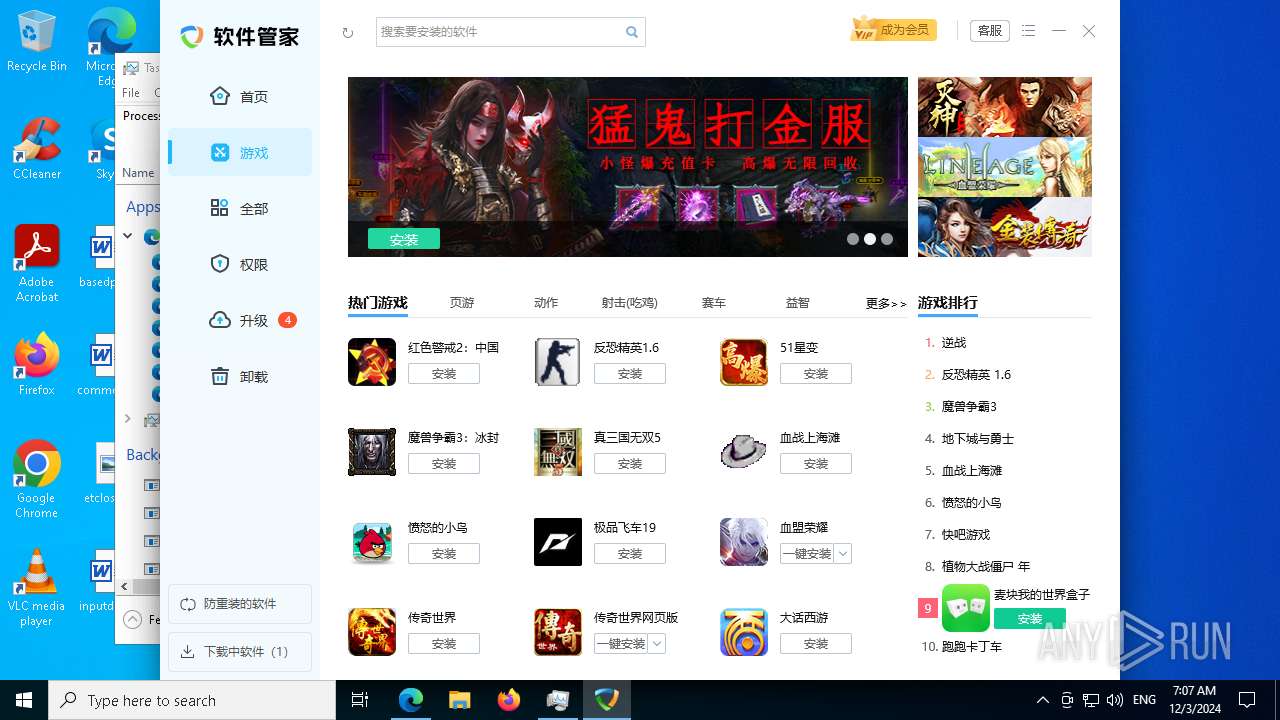Click the 大话西游 game icon
This screenshot has height=720, width=1280.
(744, 632)
